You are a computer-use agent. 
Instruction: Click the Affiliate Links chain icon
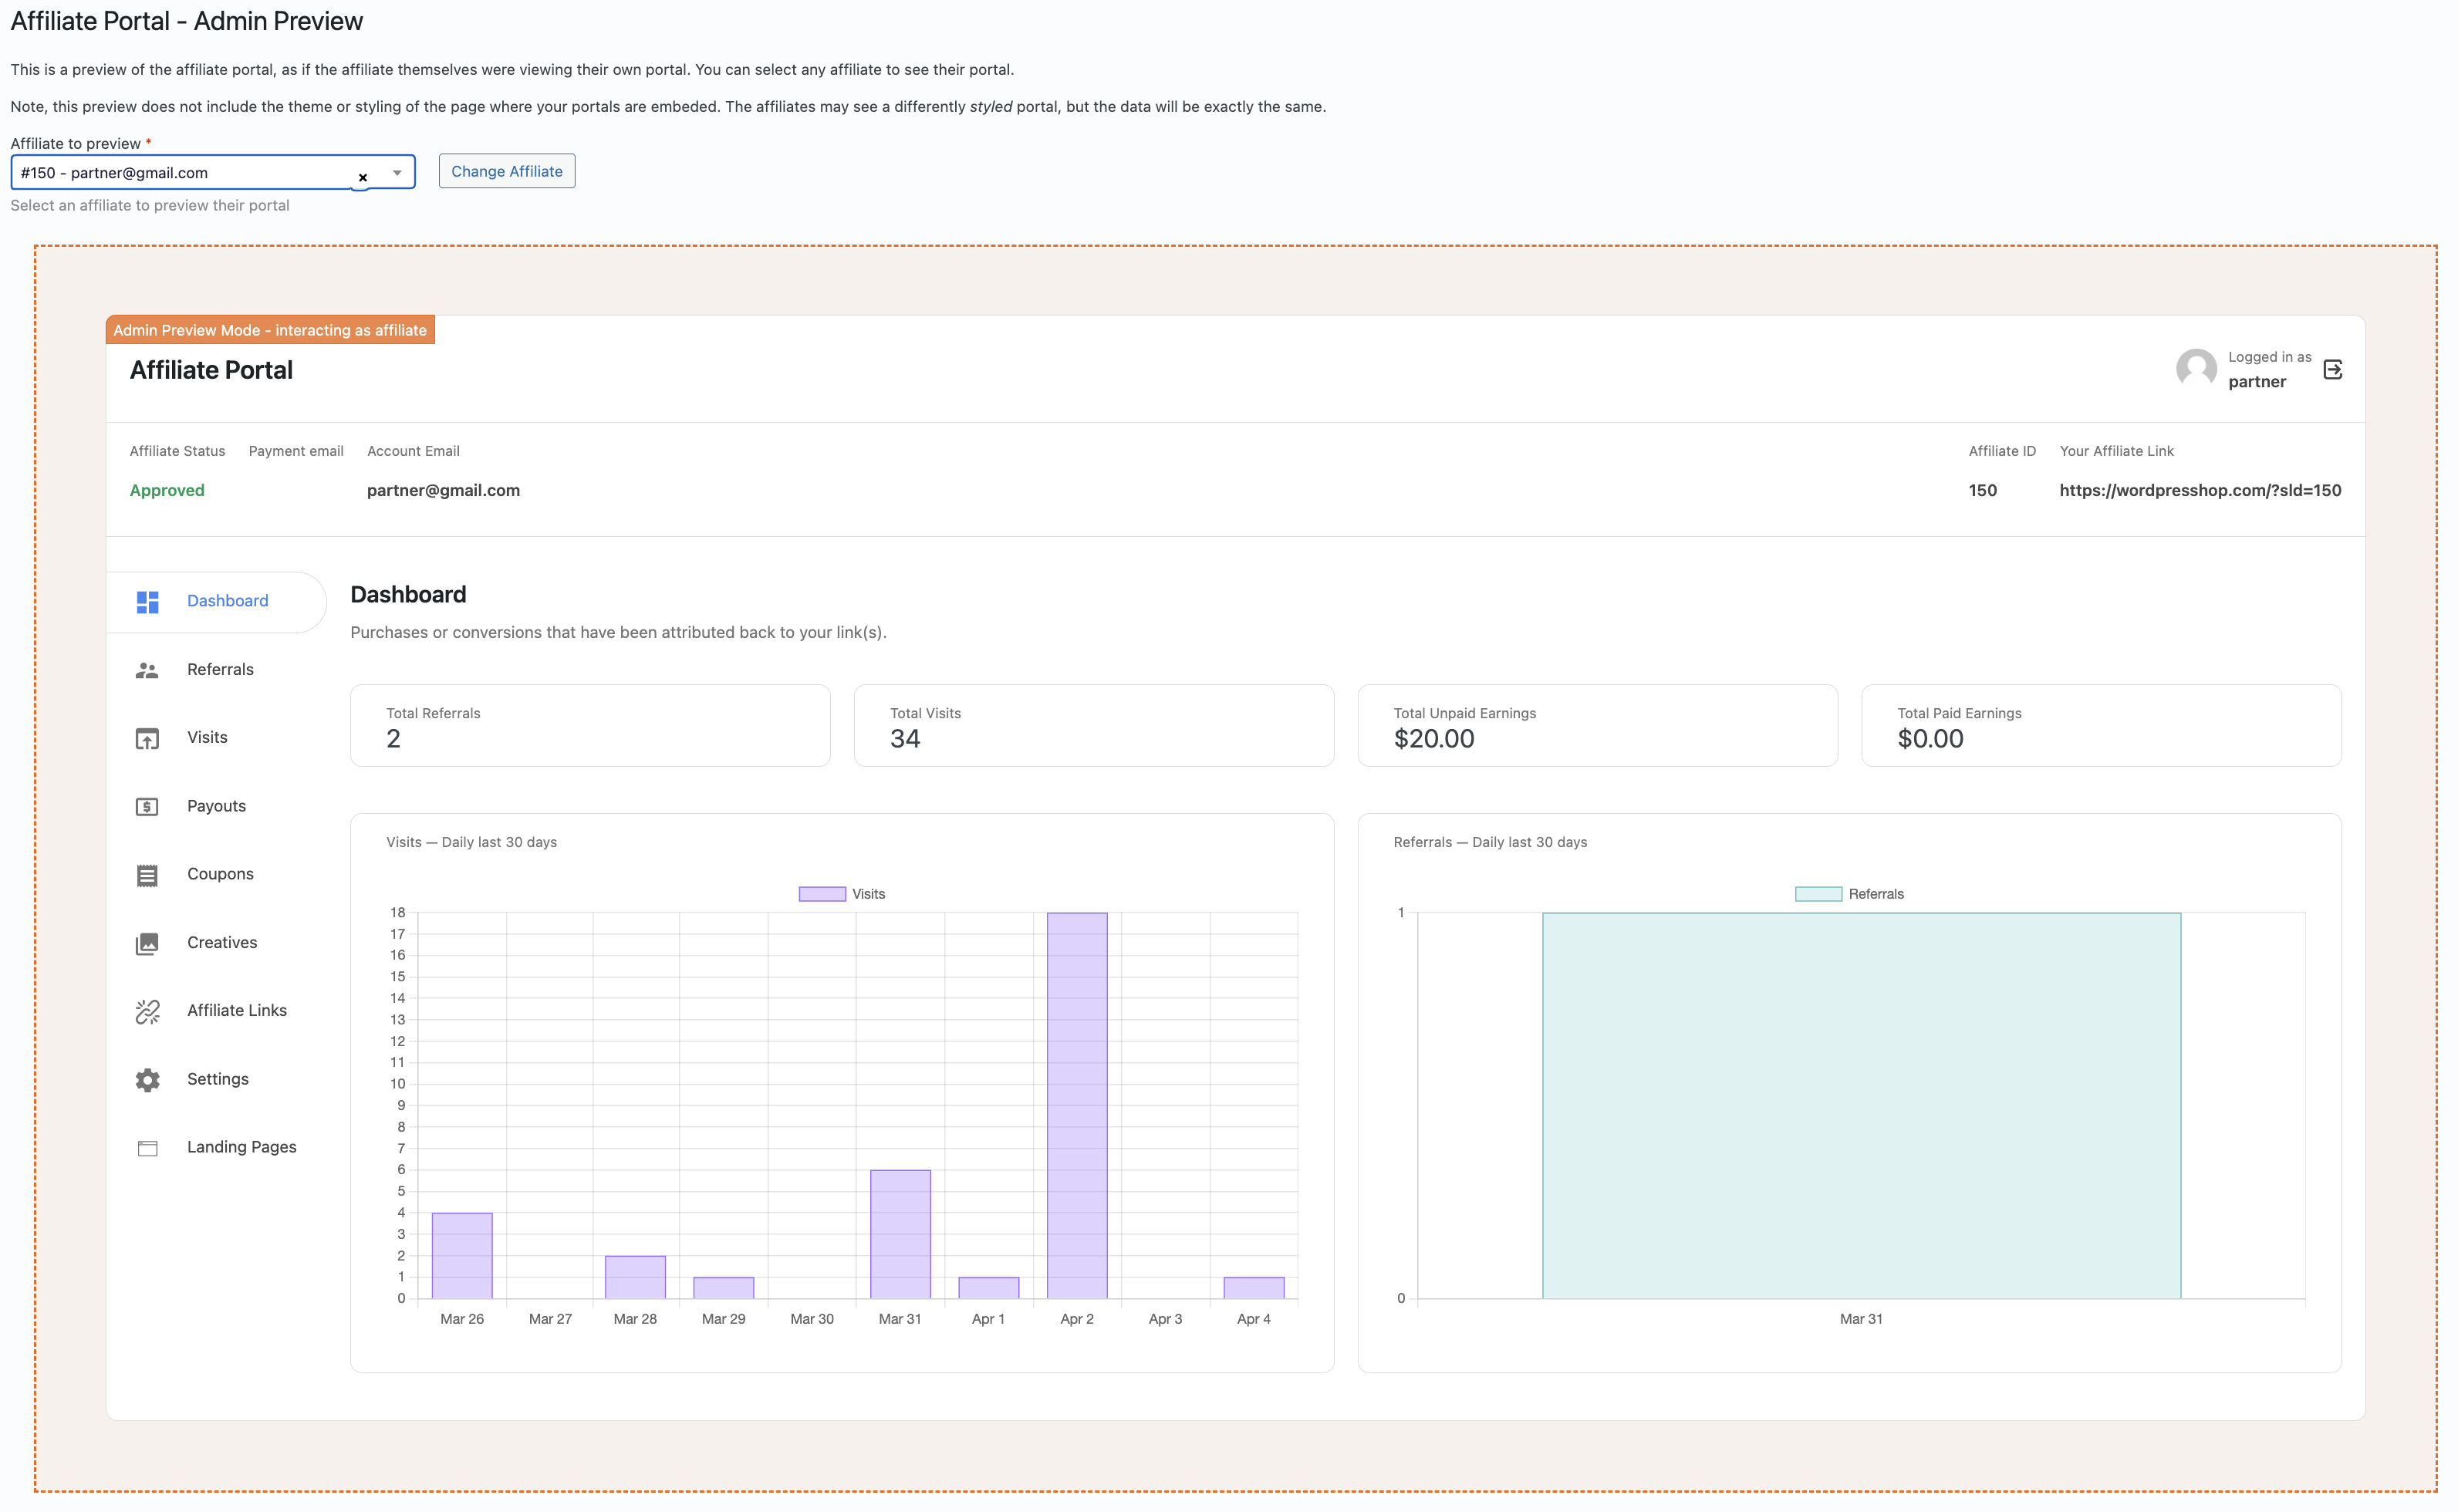pos(147,1011)
